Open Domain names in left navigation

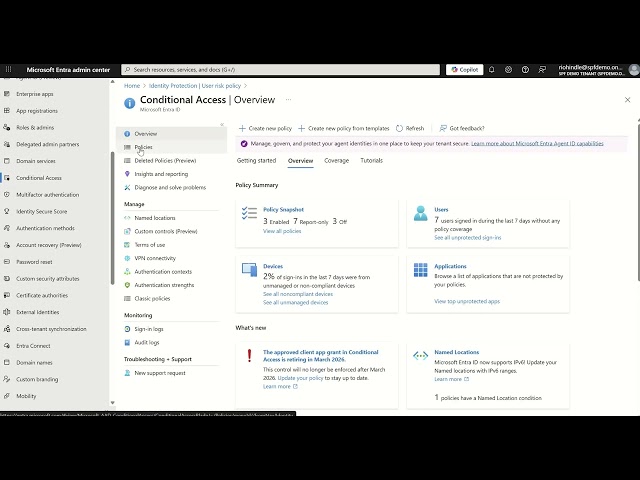[x=34, y=362]
